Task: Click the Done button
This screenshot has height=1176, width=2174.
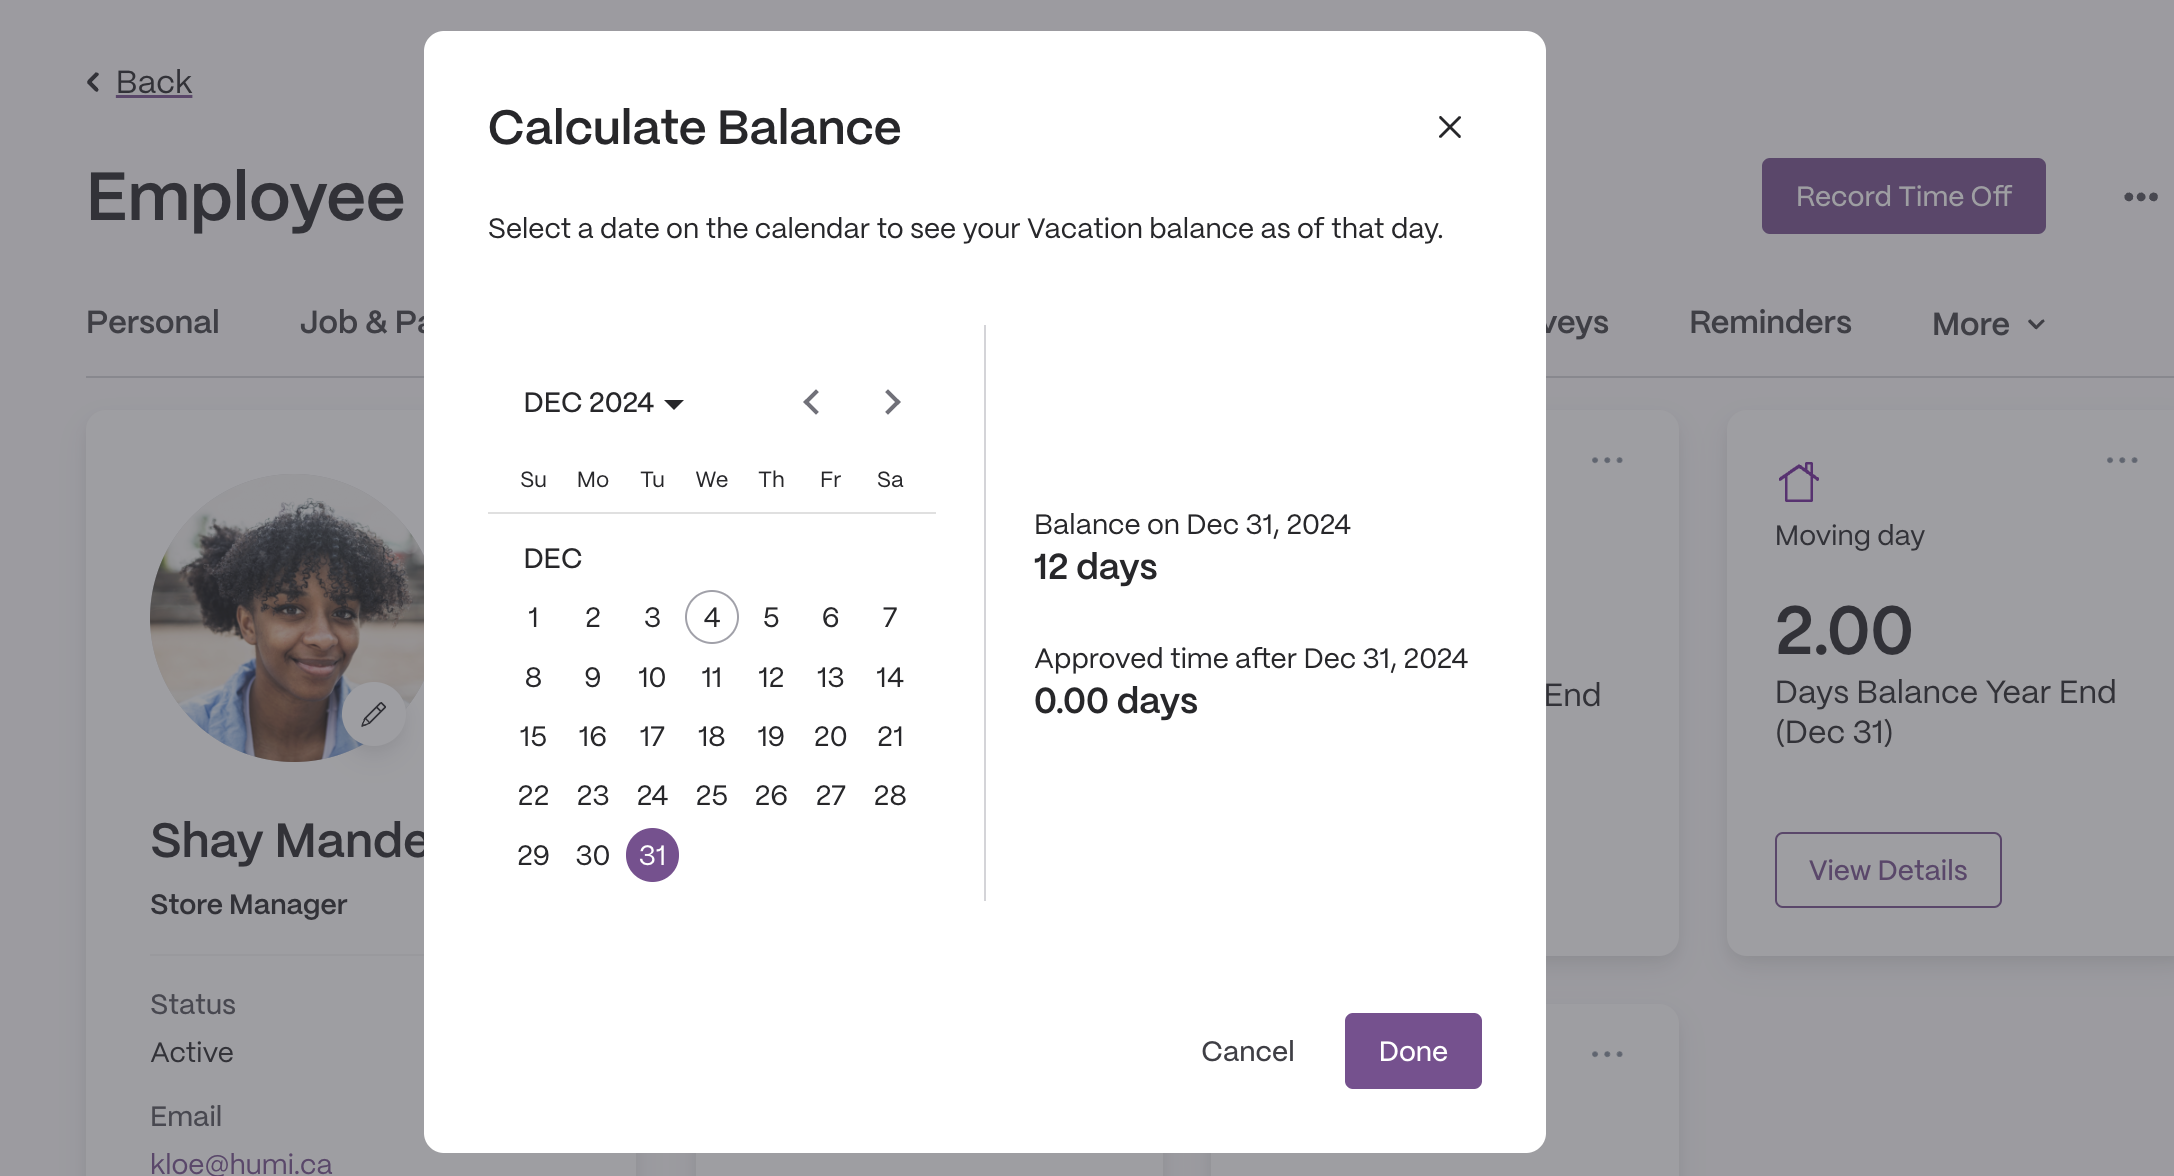Action: 1412,1051
